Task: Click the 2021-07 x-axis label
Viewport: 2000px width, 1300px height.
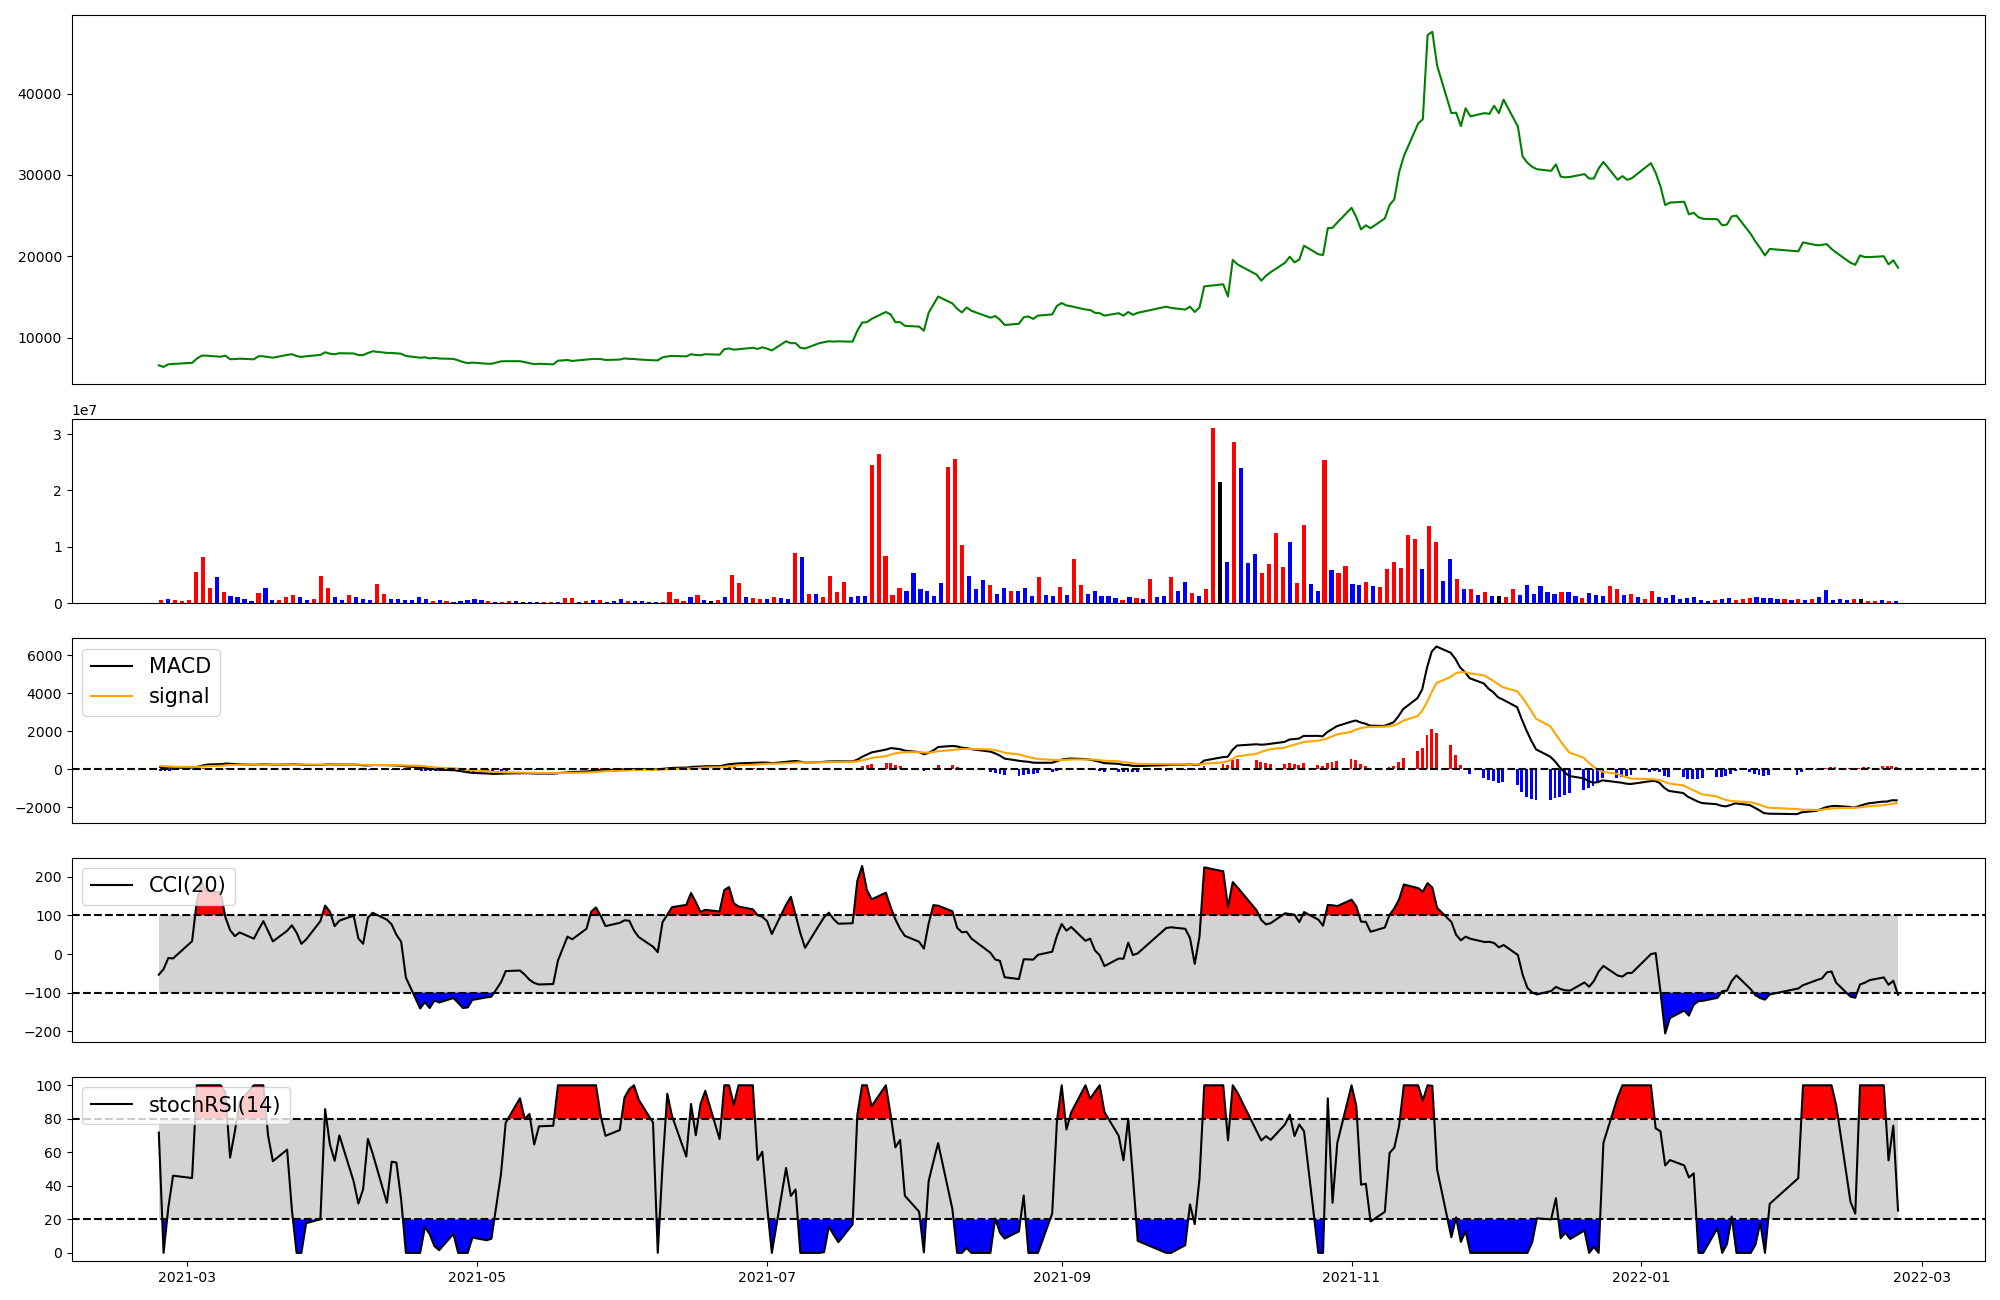Action: 767,1277
